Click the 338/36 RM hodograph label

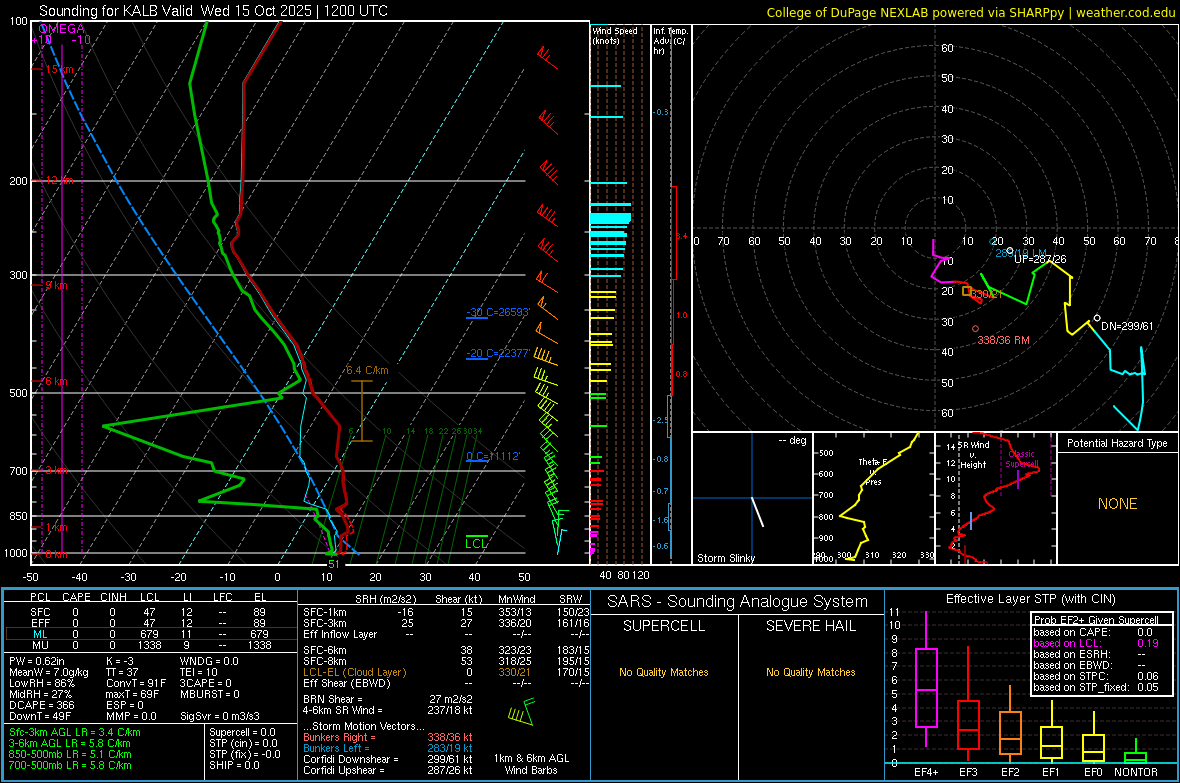(1003, 340)
